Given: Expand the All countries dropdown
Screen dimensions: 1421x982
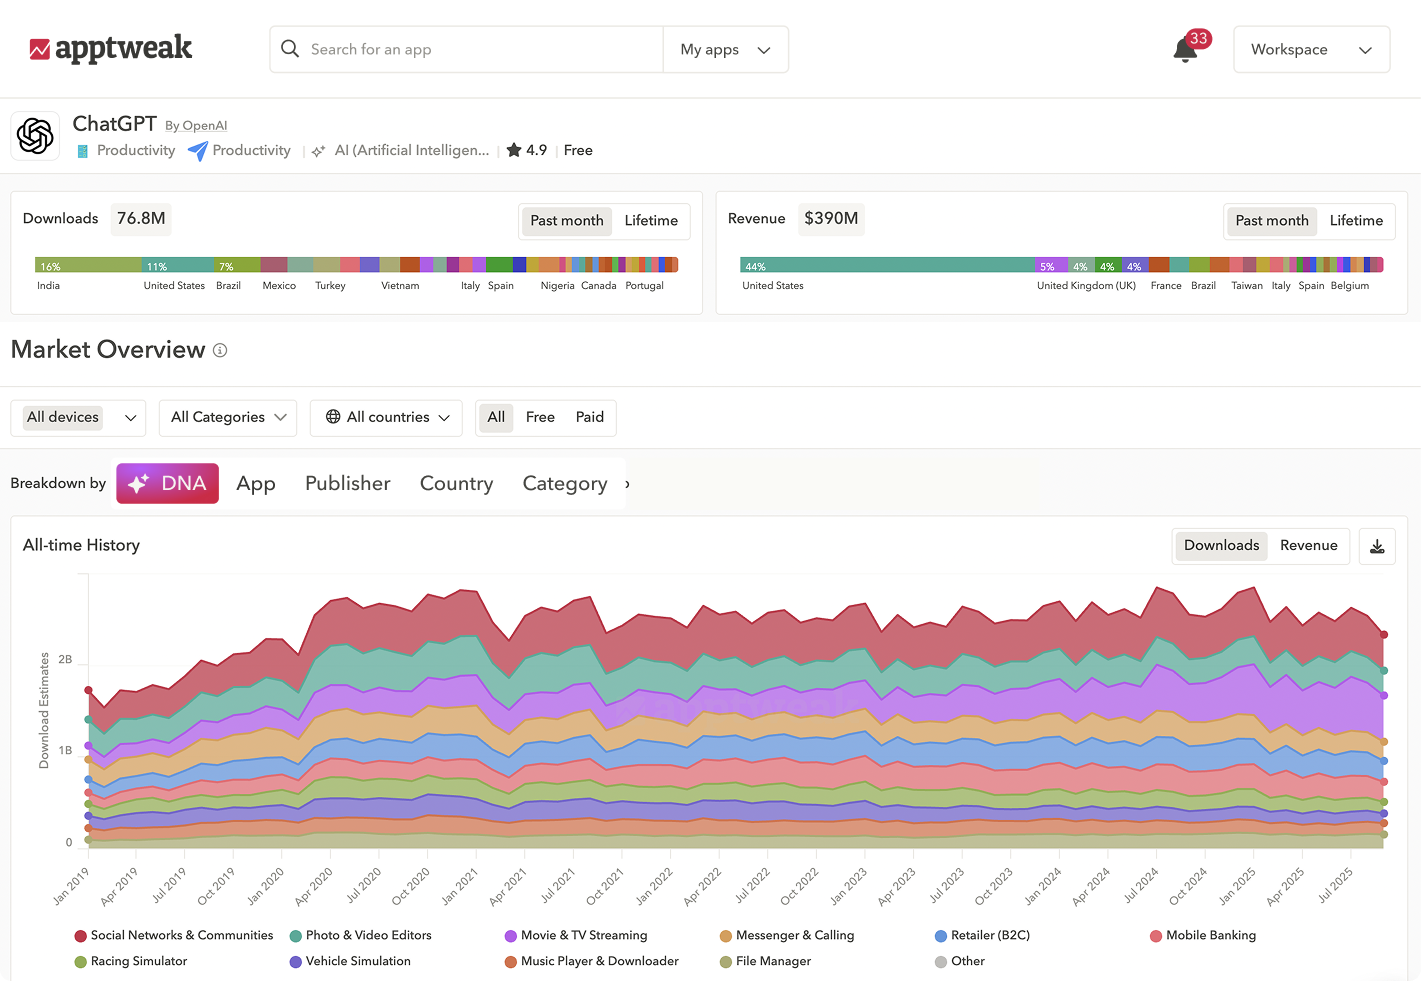Looking at the screenshot, I should tap(386, 418).
